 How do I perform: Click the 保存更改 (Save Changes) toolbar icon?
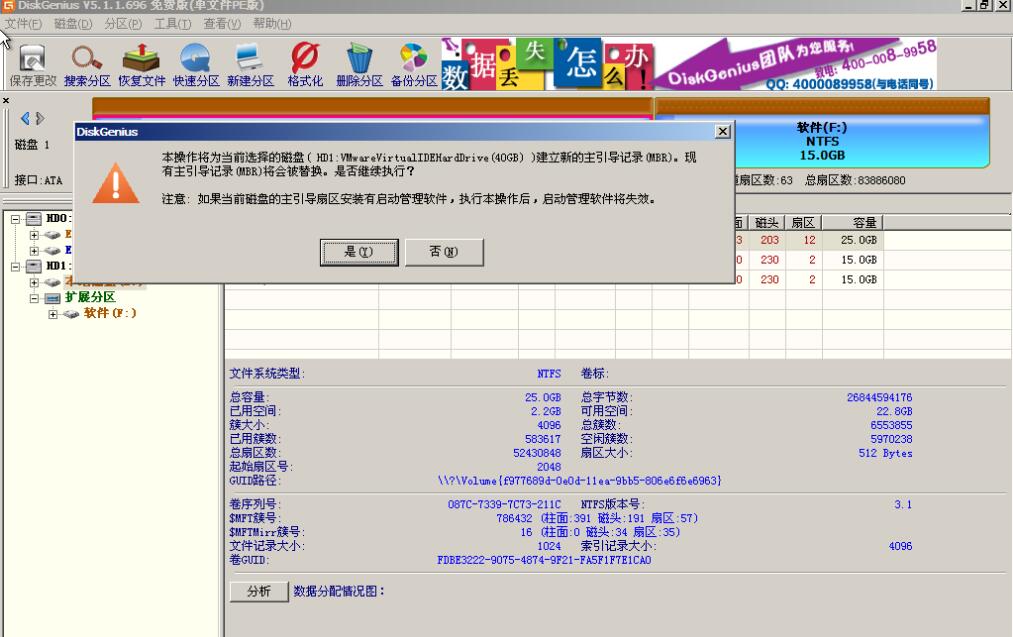pyautogui.click(x=32, y=62)
